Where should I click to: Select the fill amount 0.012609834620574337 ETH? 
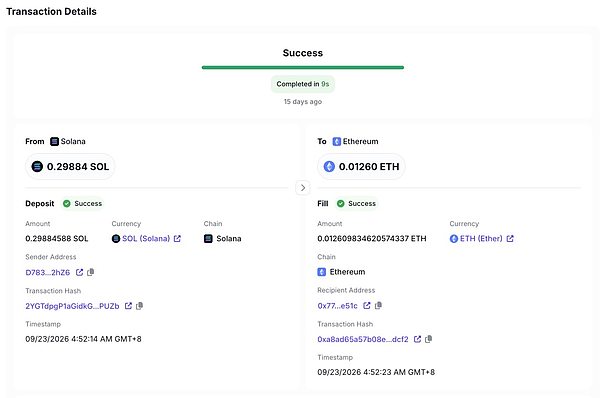click(372, 239)
